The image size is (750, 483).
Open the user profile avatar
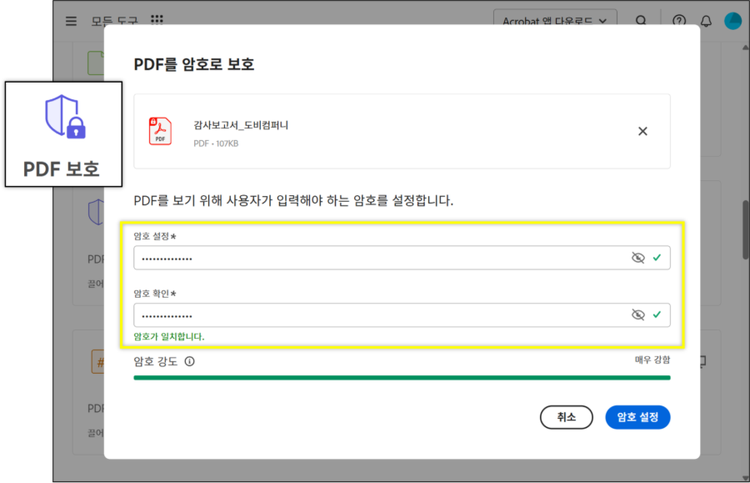[733, 21]
